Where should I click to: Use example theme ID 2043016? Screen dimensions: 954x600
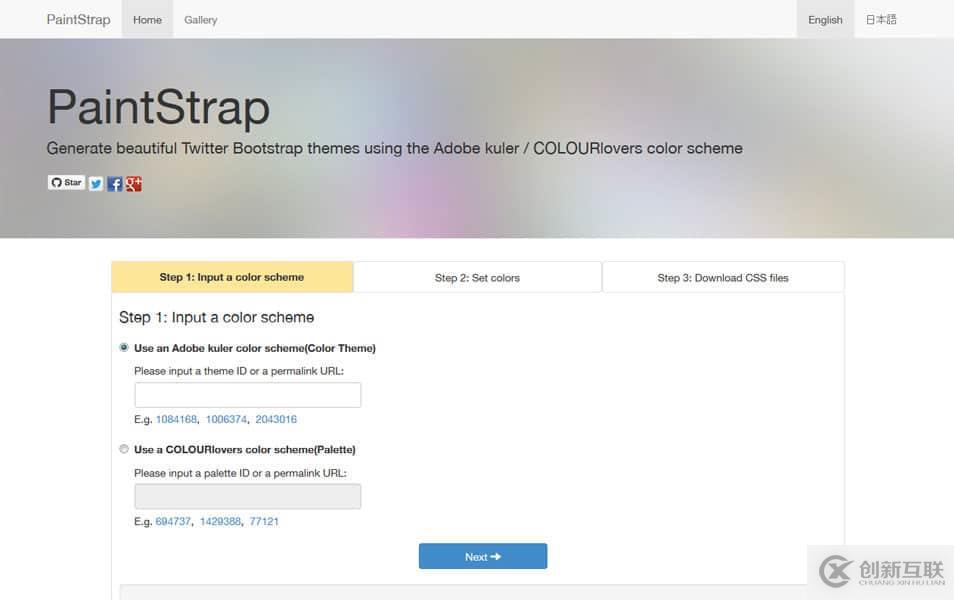(276, 420)
